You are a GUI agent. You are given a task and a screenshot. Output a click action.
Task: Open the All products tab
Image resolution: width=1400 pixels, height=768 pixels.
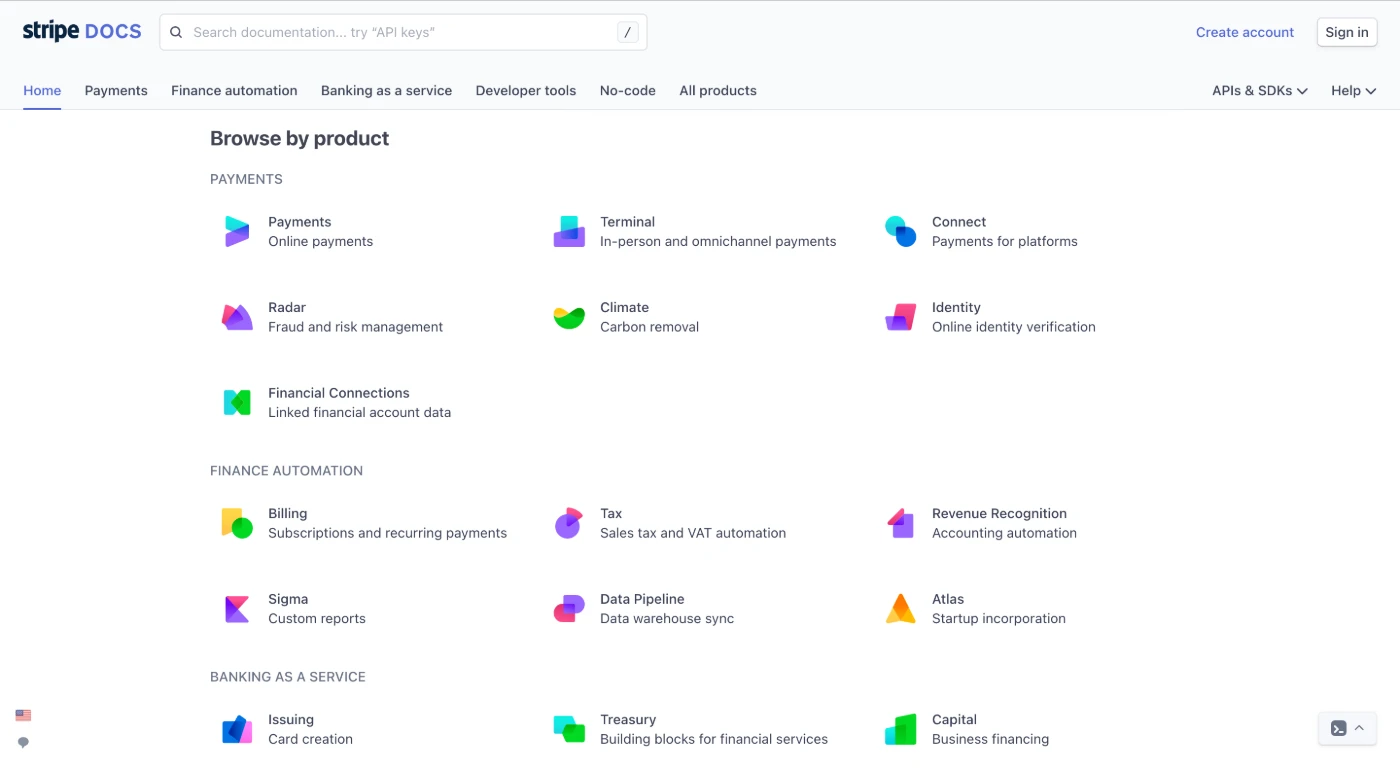click(x=718, y=90)
